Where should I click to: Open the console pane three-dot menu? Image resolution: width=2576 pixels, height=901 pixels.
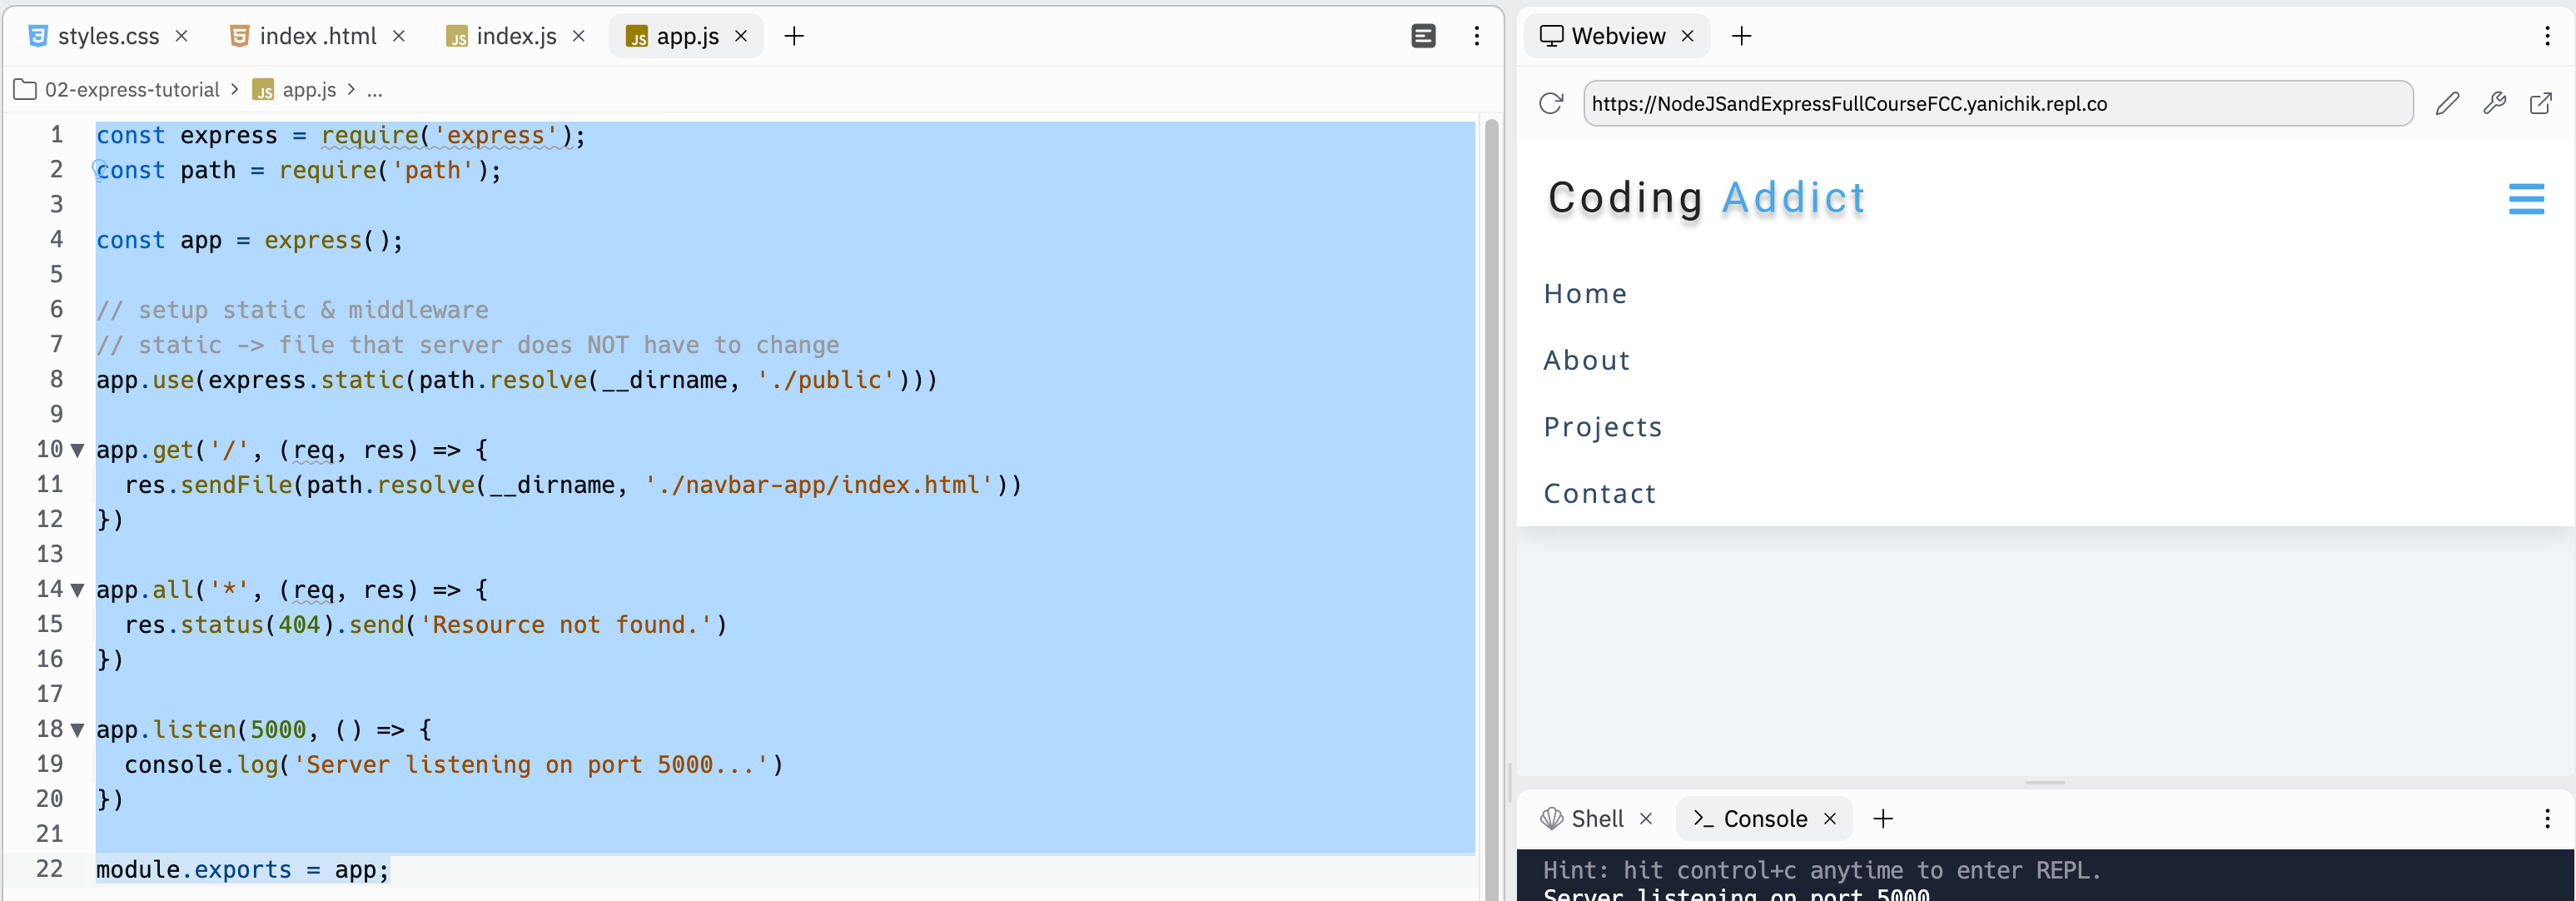pos(2547,819)
